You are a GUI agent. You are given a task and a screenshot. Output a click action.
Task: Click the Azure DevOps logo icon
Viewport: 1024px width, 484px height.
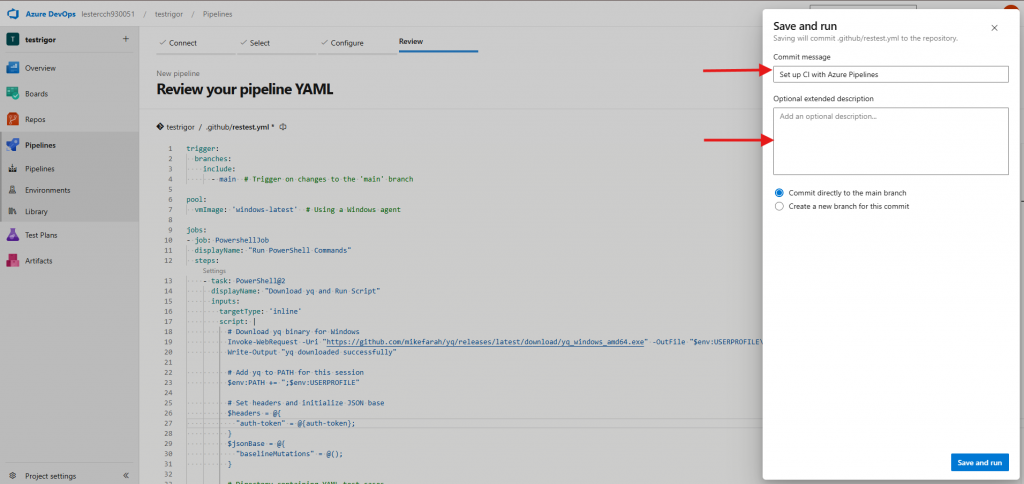[11, 14]
